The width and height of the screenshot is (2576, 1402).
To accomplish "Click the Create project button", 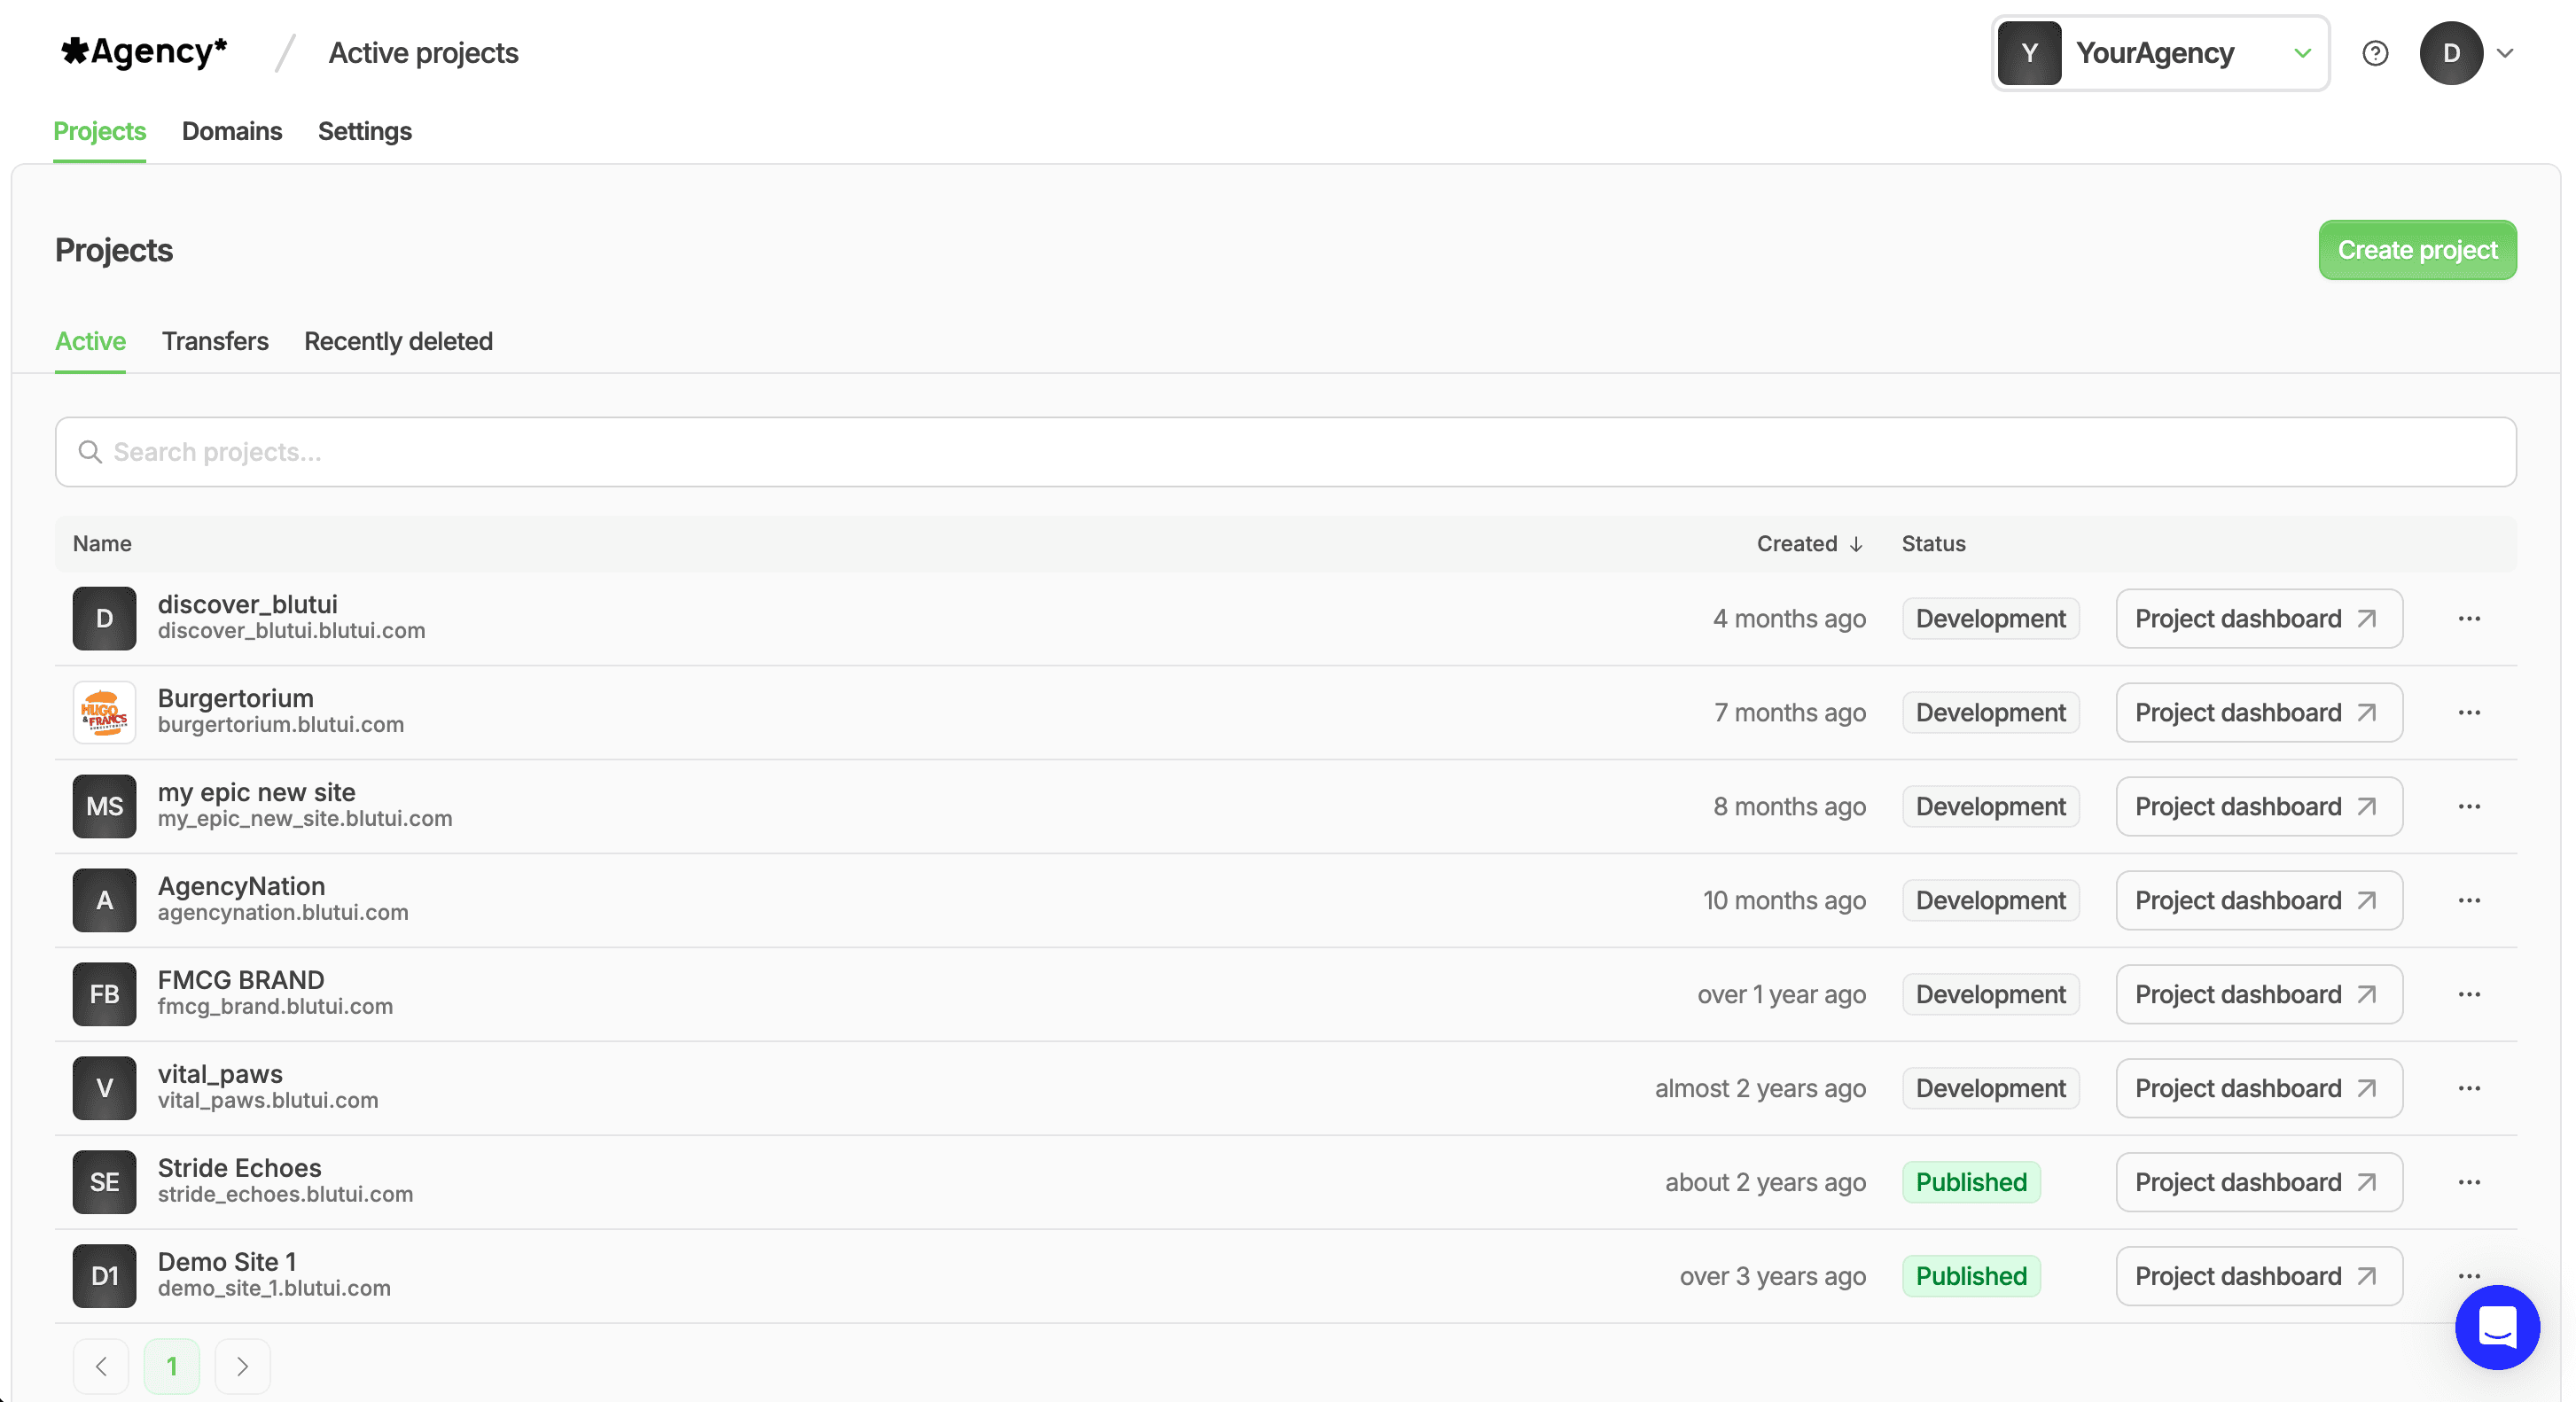I will (2417, 250).
